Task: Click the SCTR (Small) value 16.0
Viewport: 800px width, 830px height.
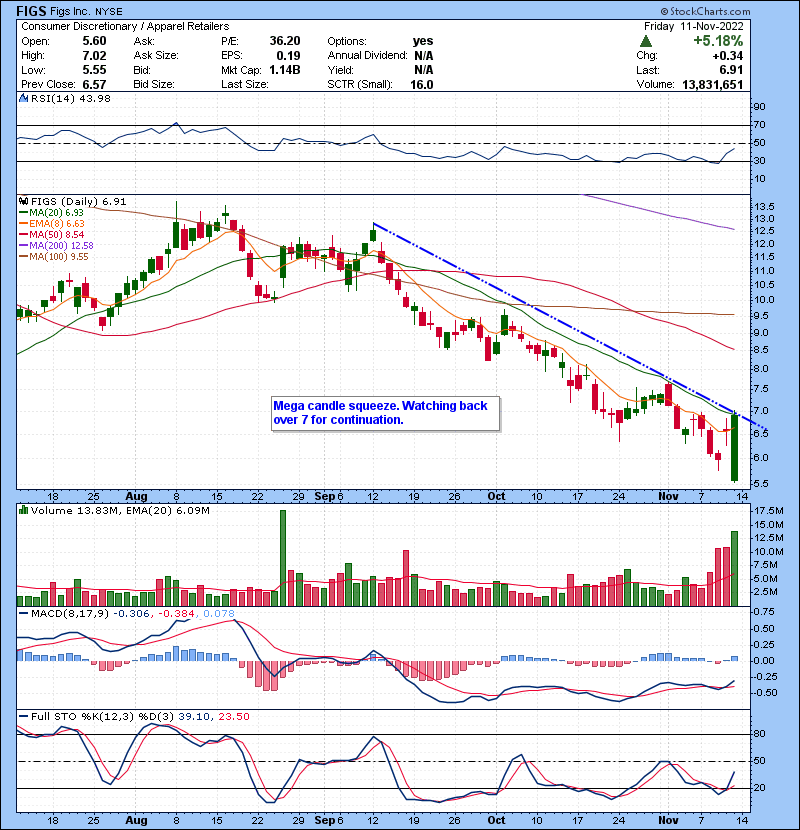Action: pos(421,85)
